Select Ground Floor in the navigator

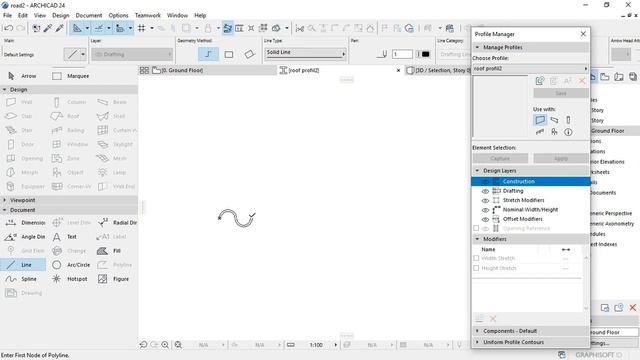(x=608, y=131)
